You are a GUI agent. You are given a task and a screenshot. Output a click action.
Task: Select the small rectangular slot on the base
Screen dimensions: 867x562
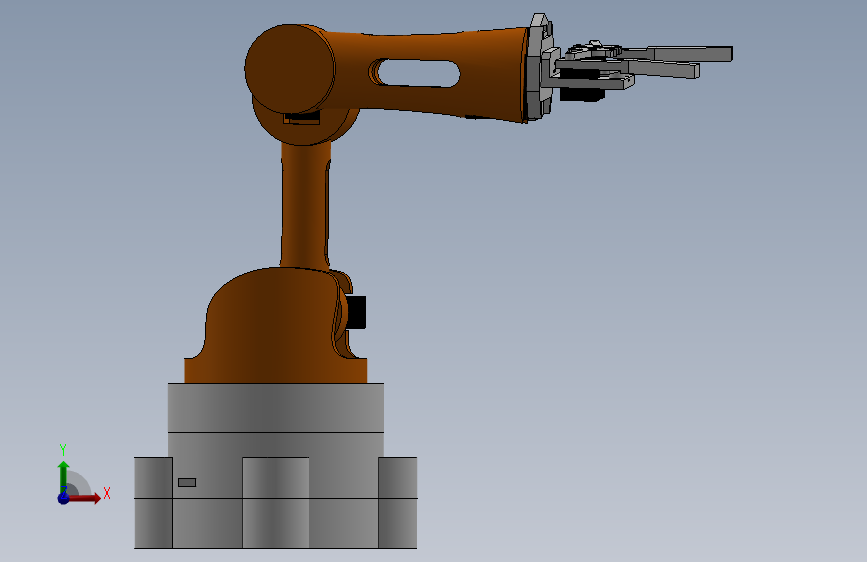tap(187, 482)
